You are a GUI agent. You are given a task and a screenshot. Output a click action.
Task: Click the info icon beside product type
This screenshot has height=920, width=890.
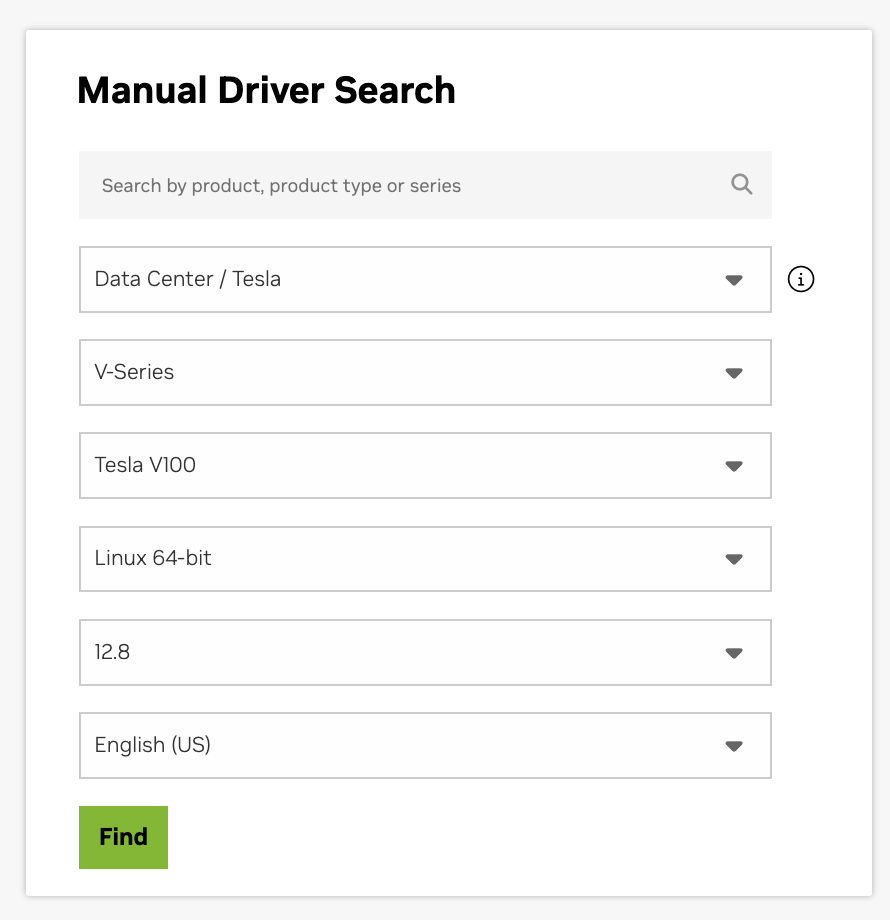click(801, 280)
